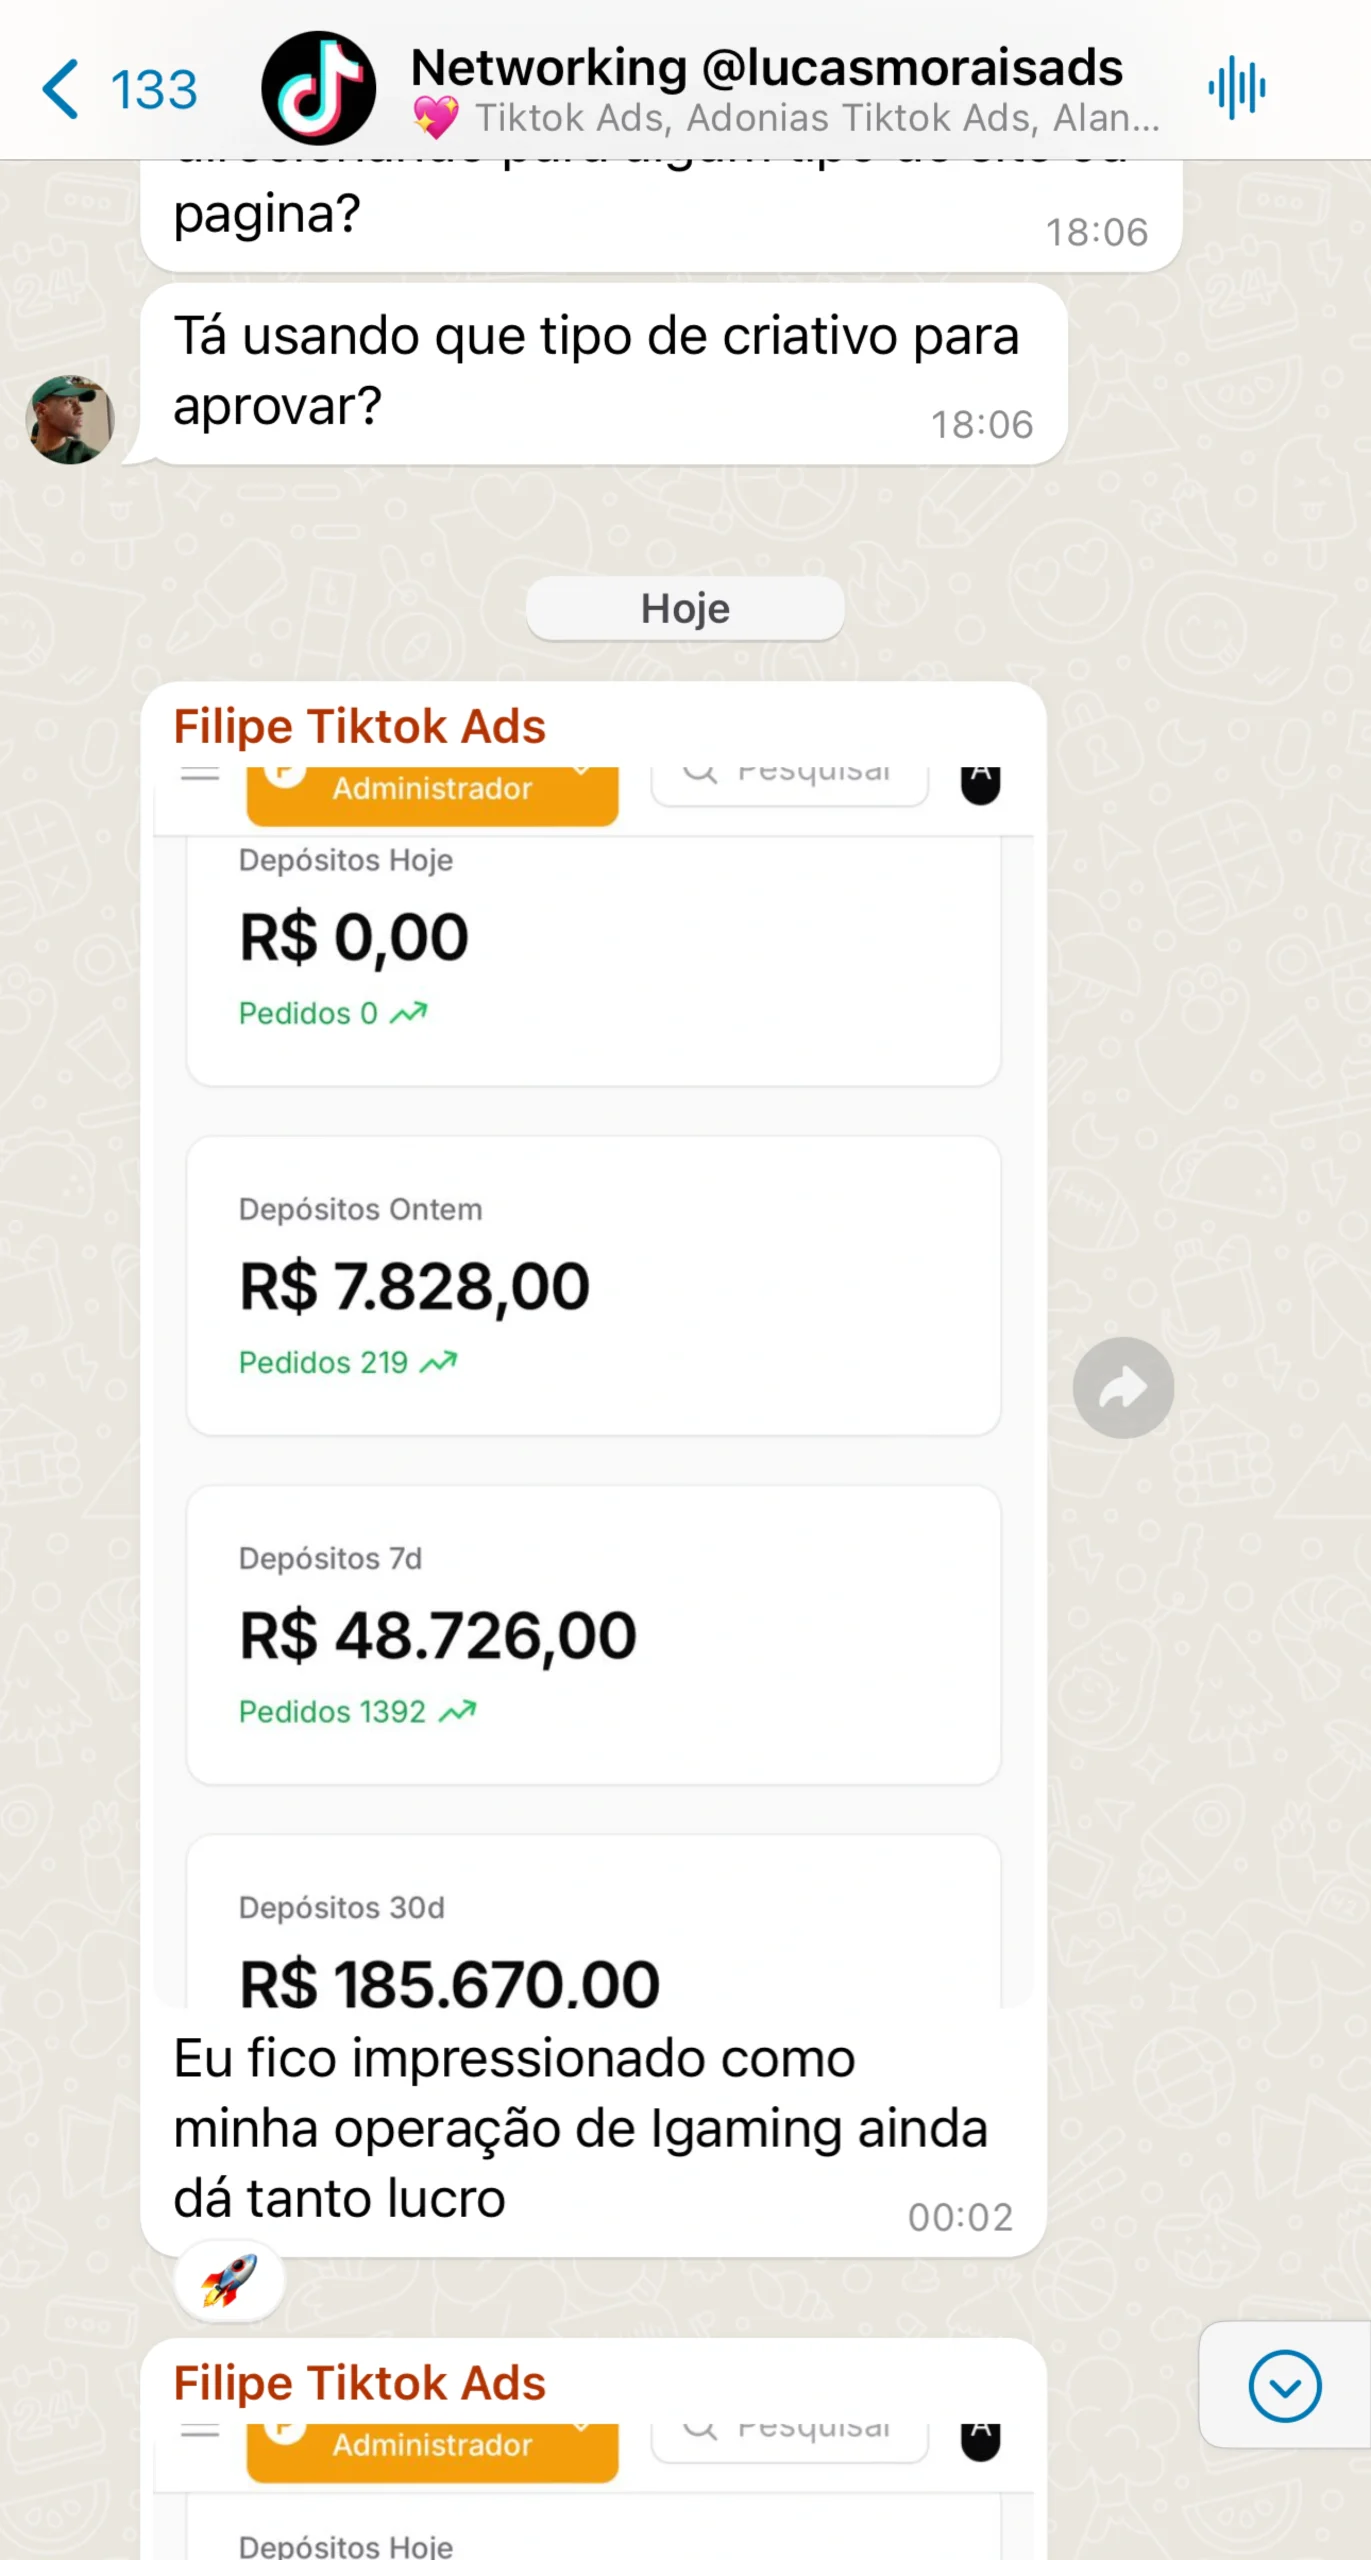This screenshot has width=1371, height=2560.
Task: Tap the forward arrow beside the image
Action: point(1123,1388)
